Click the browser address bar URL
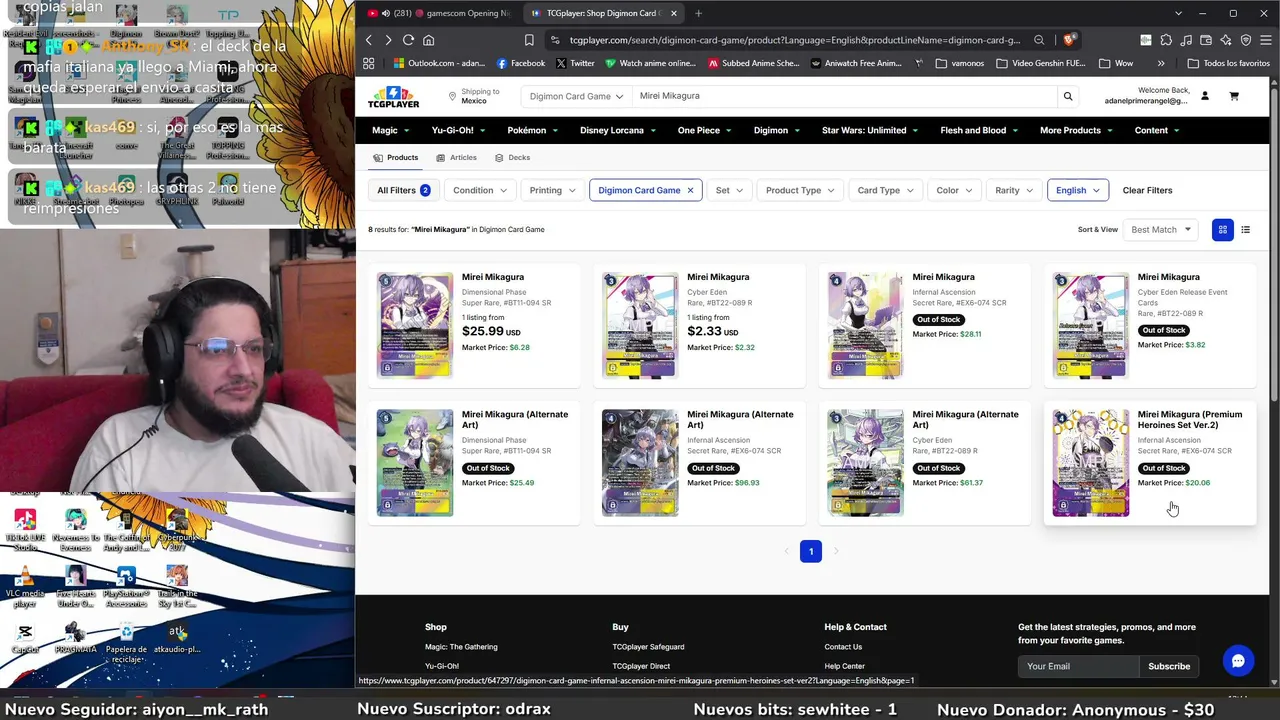Image resolution: width=1280 pixels, height=720 pixels. point(795,40)
